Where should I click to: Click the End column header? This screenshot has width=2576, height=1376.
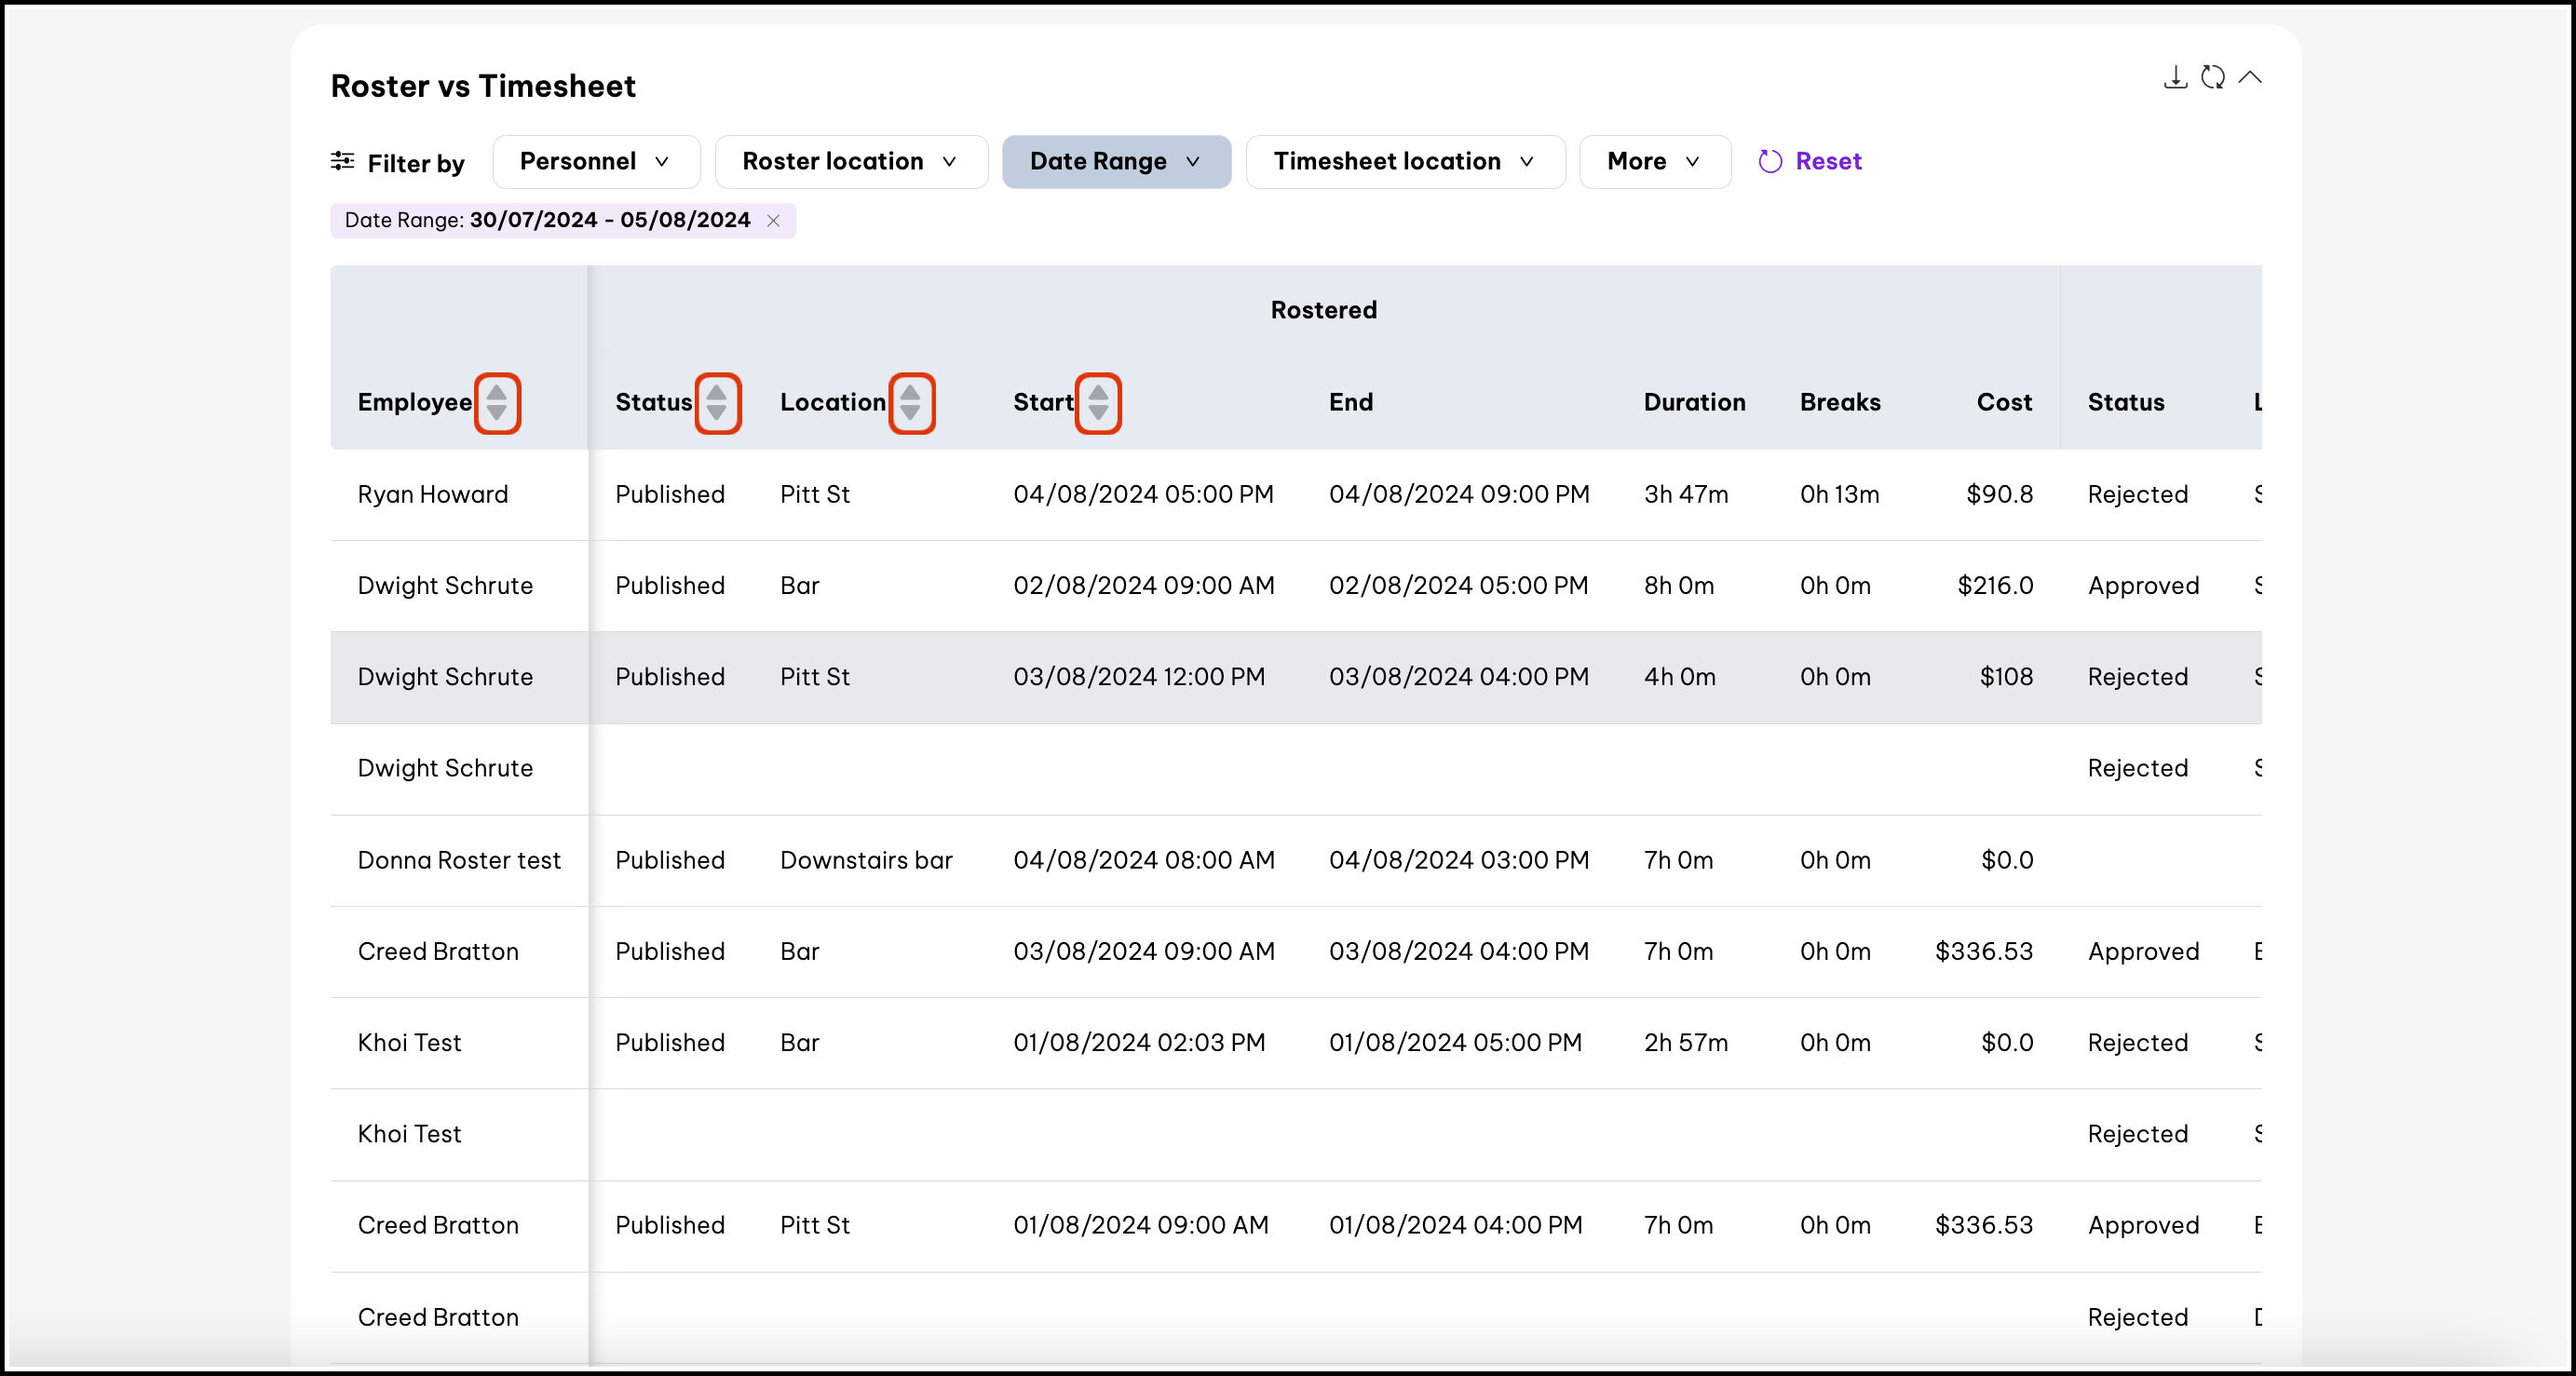pos(1350,402)
